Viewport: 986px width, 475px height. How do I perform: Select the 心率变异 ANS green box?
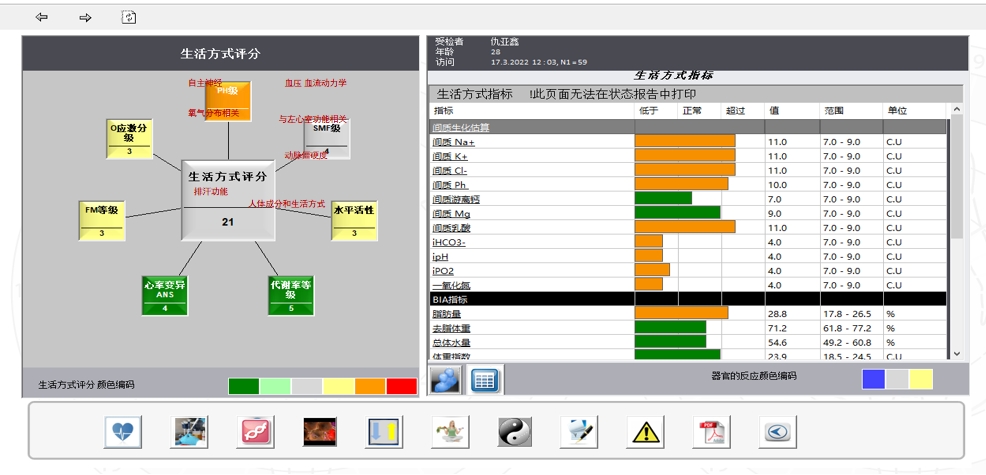165,295
